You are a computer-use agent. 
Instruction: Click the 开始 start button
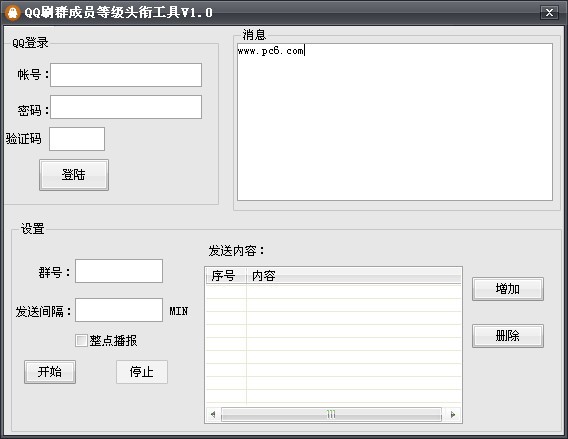coord(50,372)
